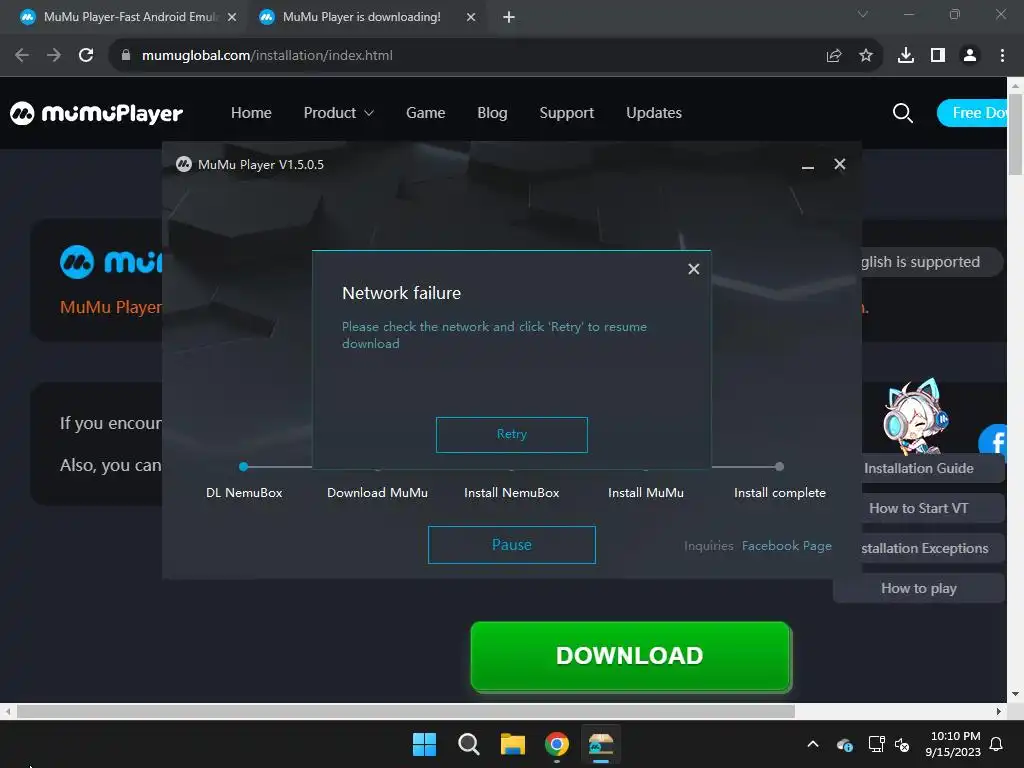Image resolution: width=1024 pixels, height=768 pixels.
Task: Reload the current page
Action: [x=86, y=56]
